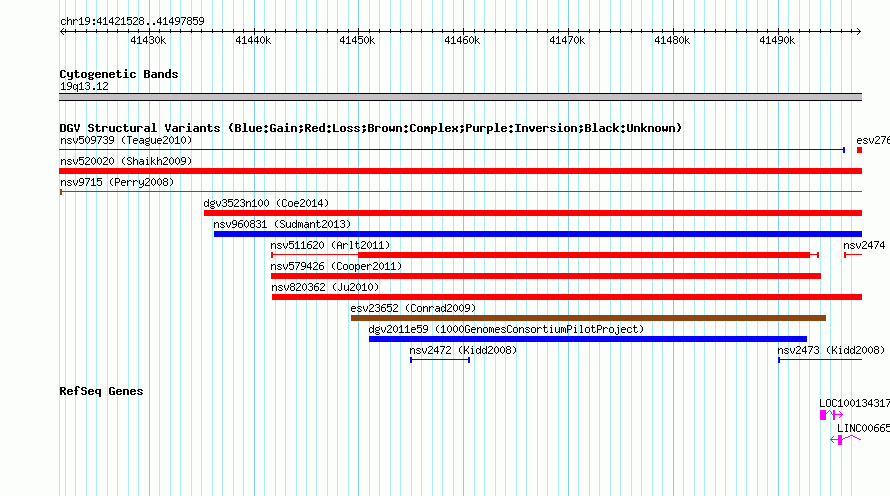Click the 41450k ruler tick

pyautogui.click(x=357, y=40)
